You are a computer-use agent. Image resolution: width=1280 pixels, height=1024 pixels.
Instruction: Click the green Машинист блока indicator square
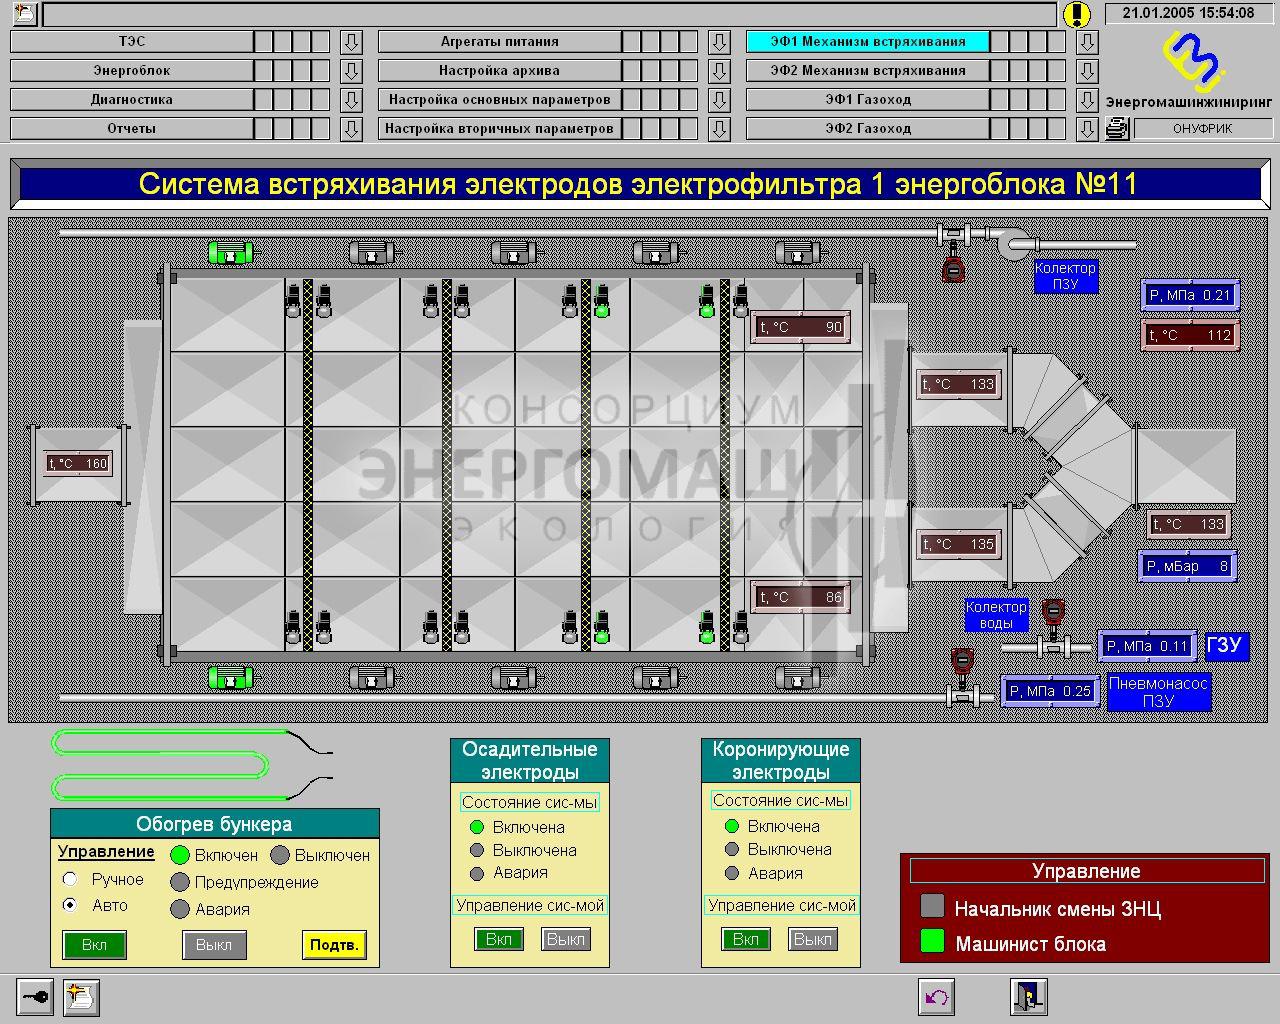click(932, 942)
